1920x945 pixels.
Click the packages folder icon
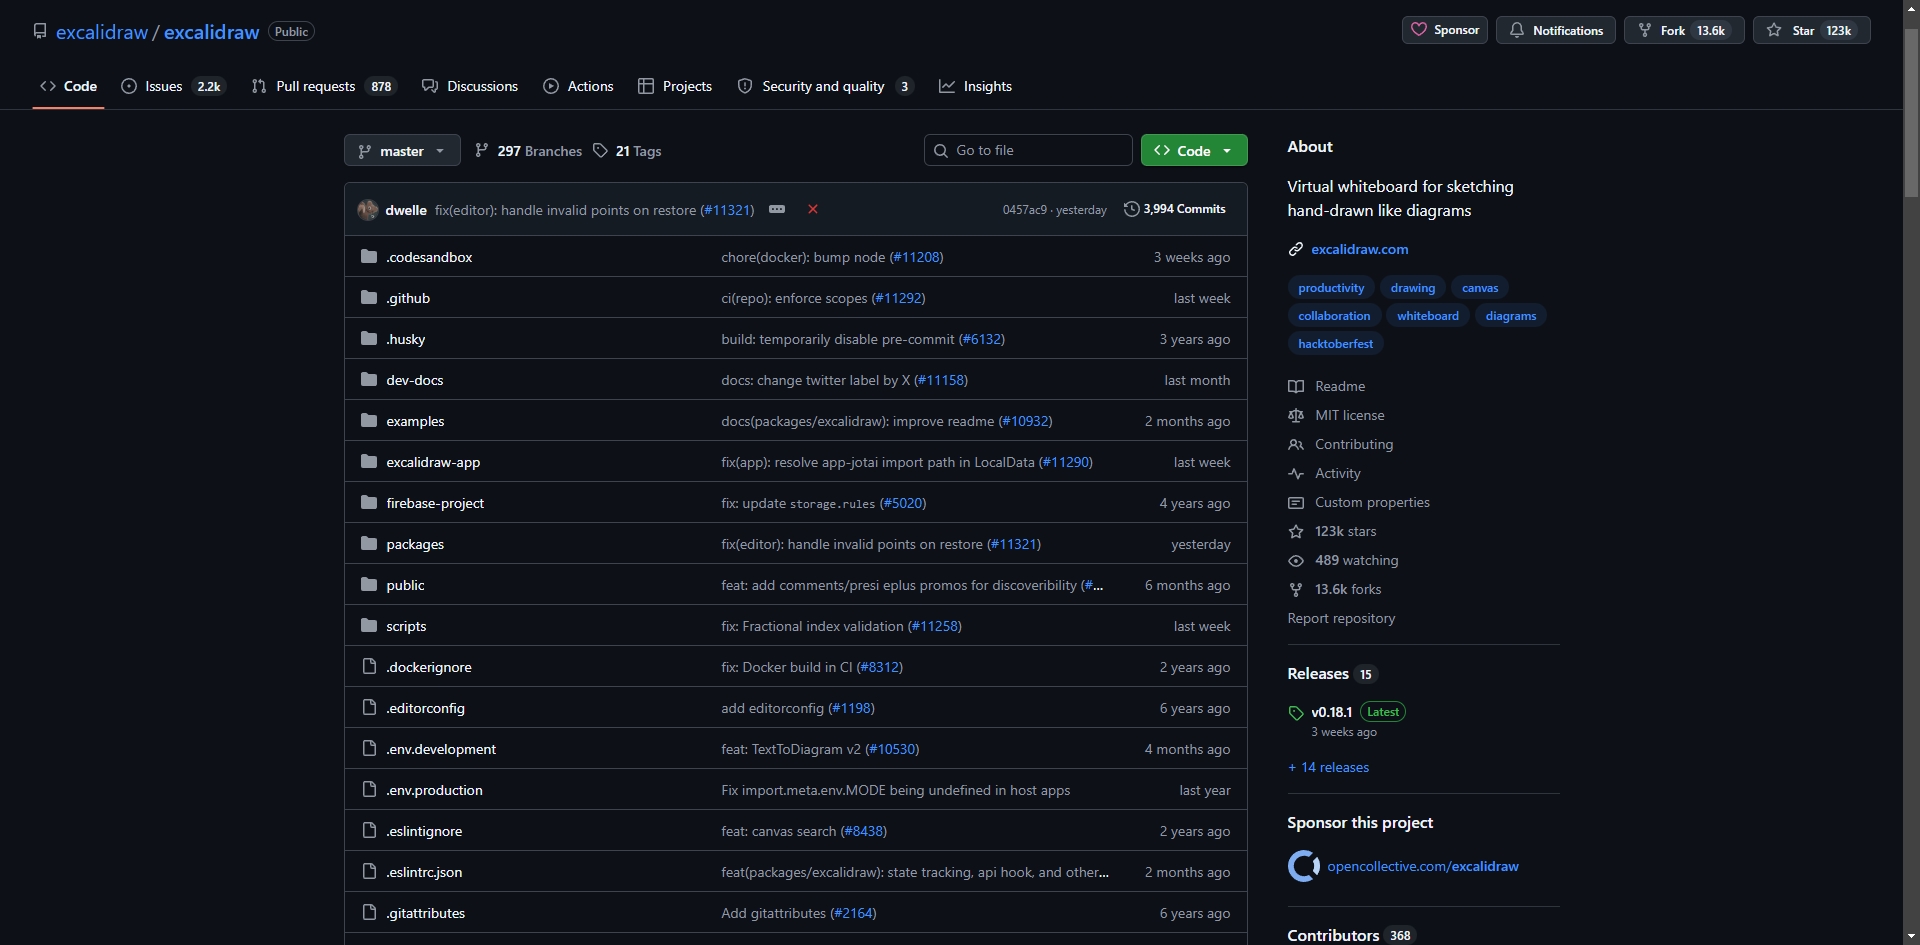pyautogui.click(x=369, y=544)
